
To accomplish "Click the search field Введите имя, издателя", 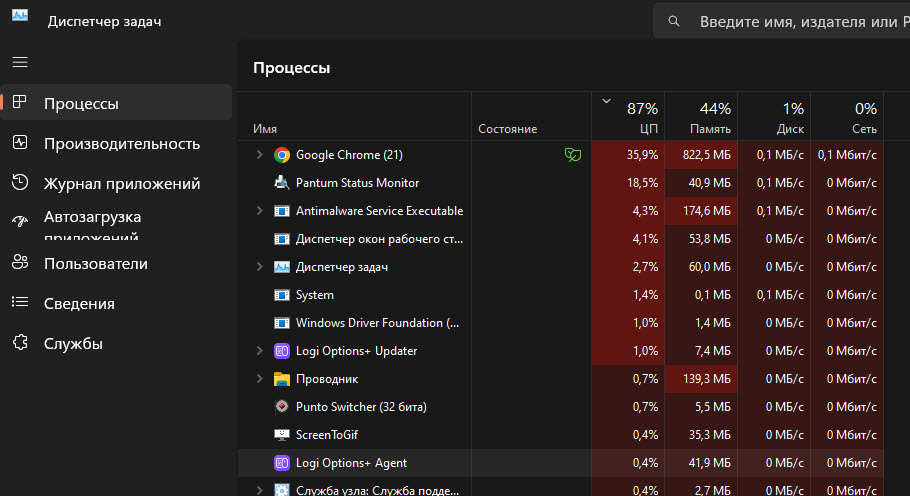I will [x=781, y=21].
